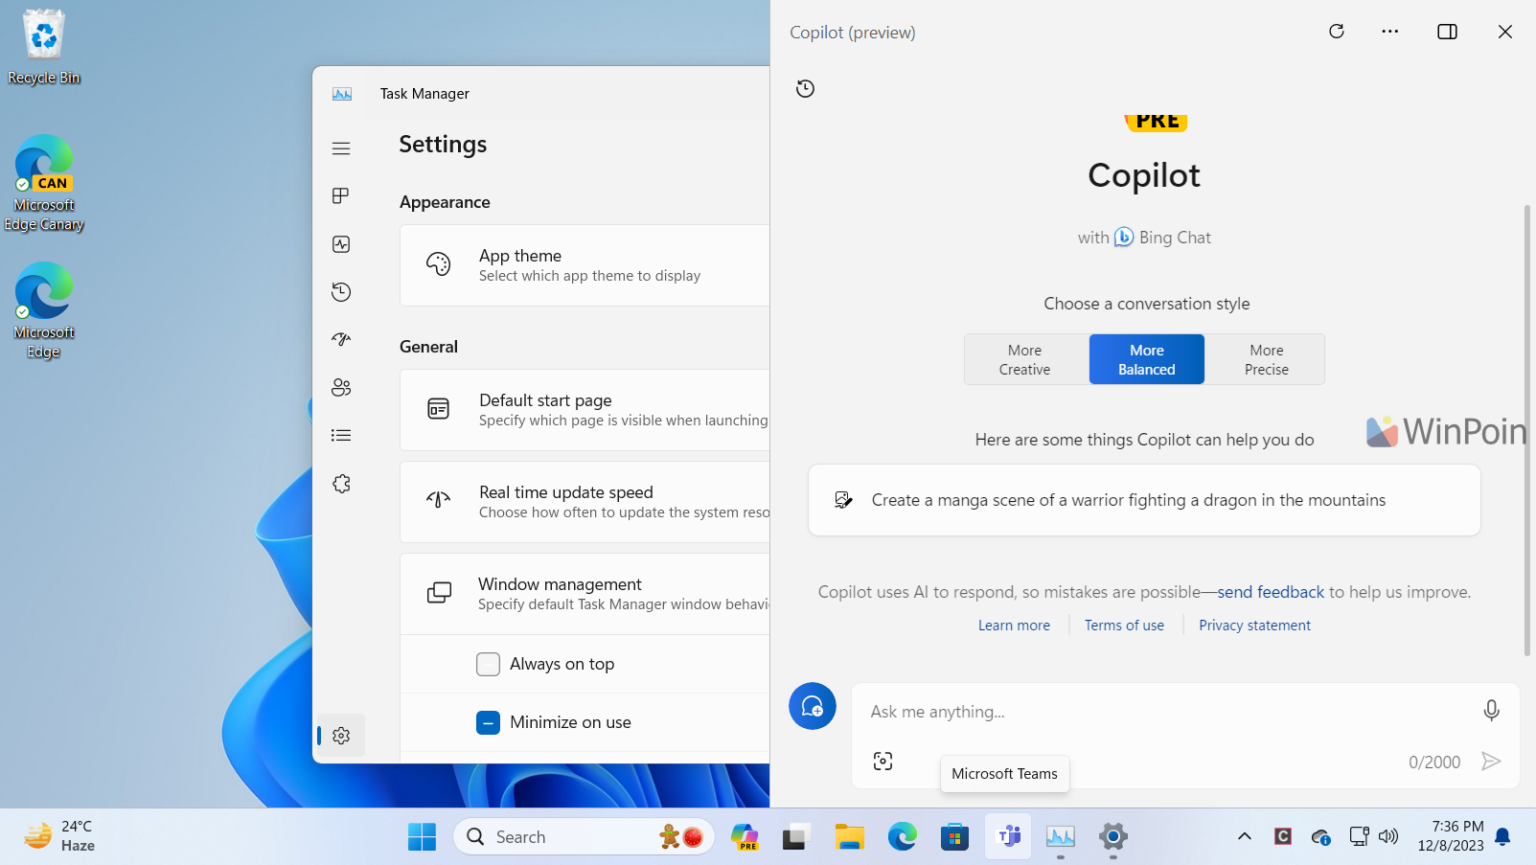Image resolution: width=1536 pixels, height=865 pixels.
Task: Start a new topic with the blue Copilot button
Action: (x=812, y=706)
